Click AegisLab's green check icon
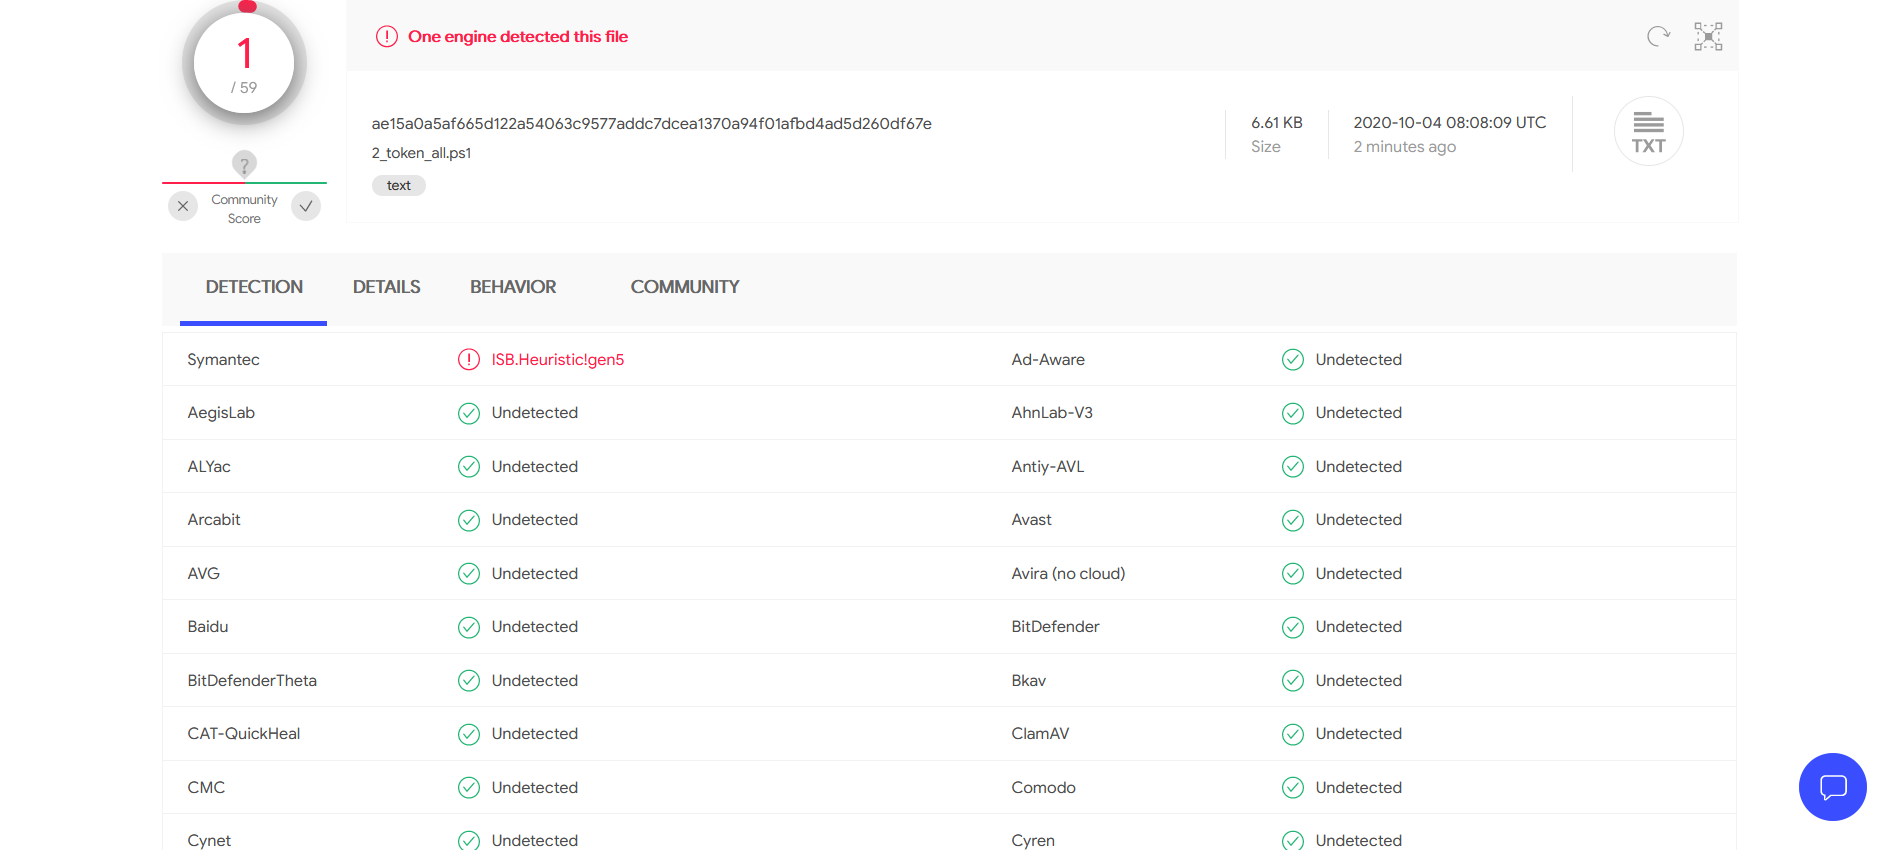 click(x=469, y=413)
